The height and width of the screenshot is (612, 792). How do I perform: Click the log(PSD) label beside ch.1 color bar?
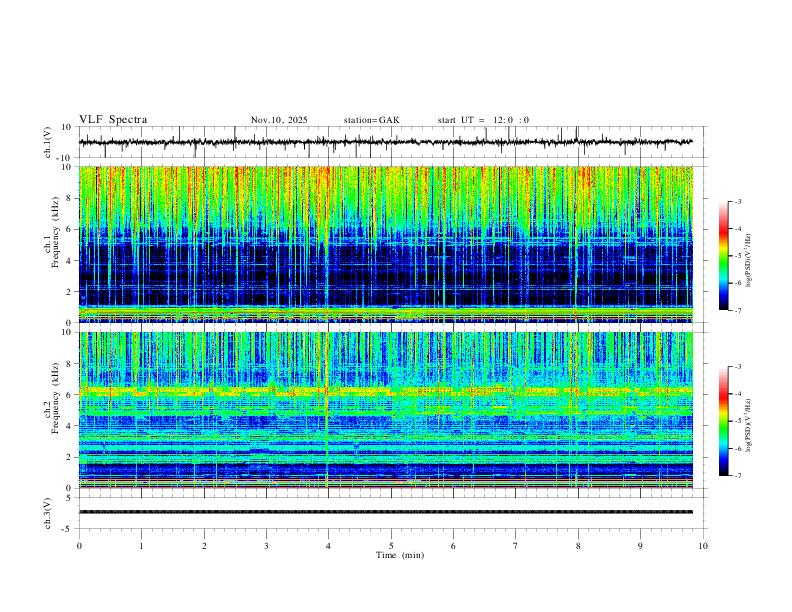pyautogui.click(x=748, y=261)
